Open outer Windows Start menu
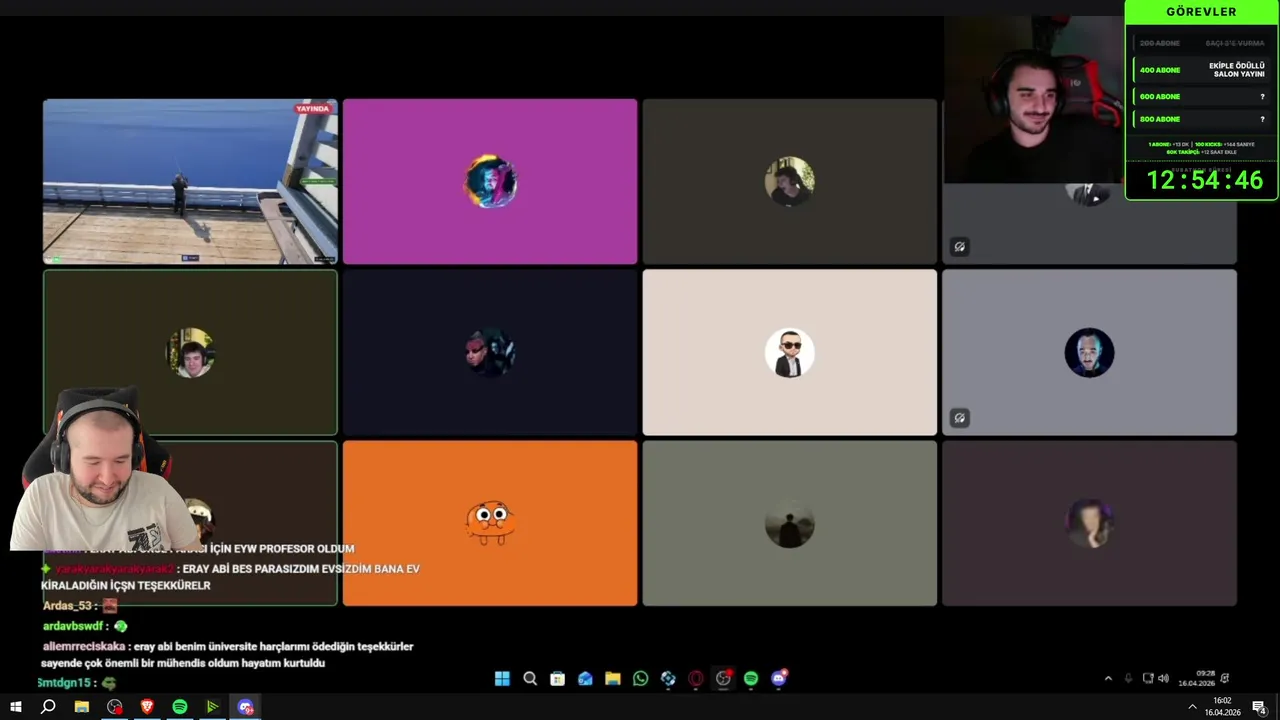Screen dimensions: 1280x720 tap(15, 707)
